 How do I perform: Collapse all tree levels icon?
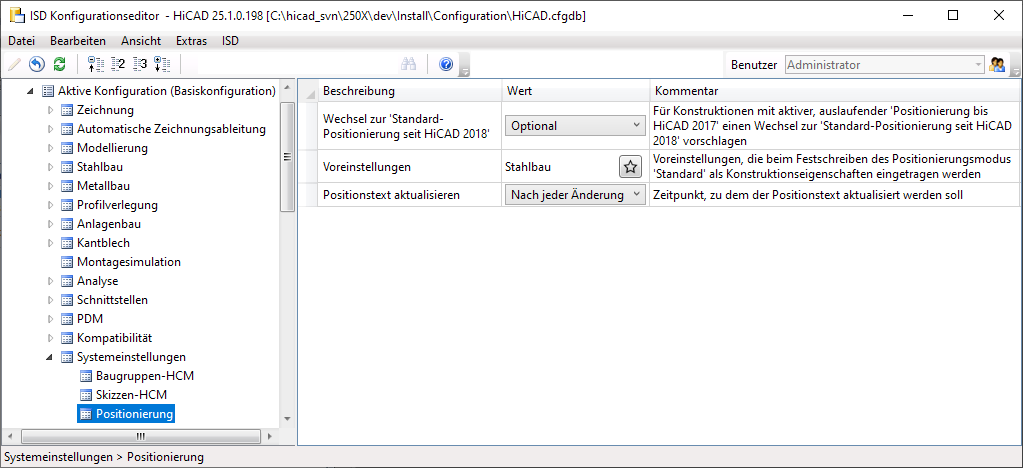pyautogui.click(x=95, y=64)
